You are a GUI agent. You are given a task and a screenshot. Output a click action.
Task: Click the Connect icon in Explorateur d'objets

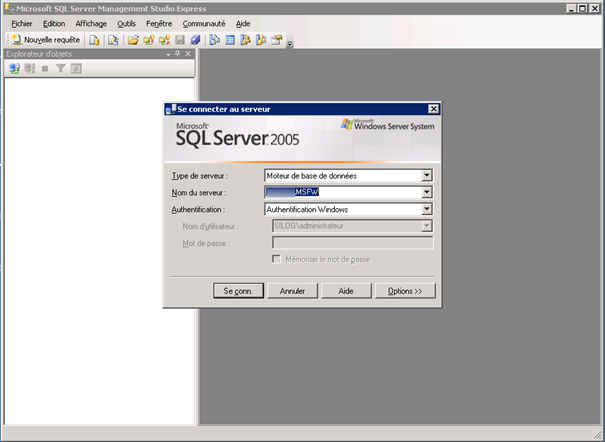pos(14,69)
